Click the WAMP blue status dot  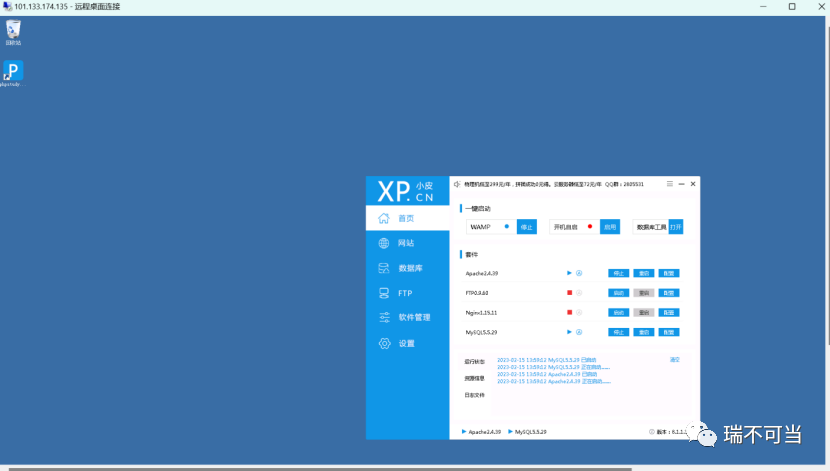(x=507, y=227)
